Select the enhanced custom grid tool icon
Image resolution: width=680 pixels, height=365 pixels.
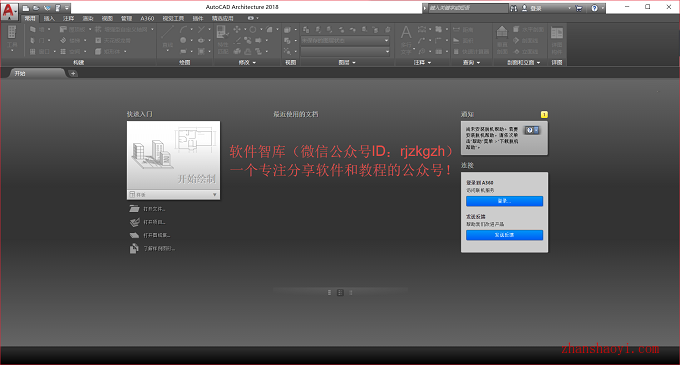(x=98, y=29)
